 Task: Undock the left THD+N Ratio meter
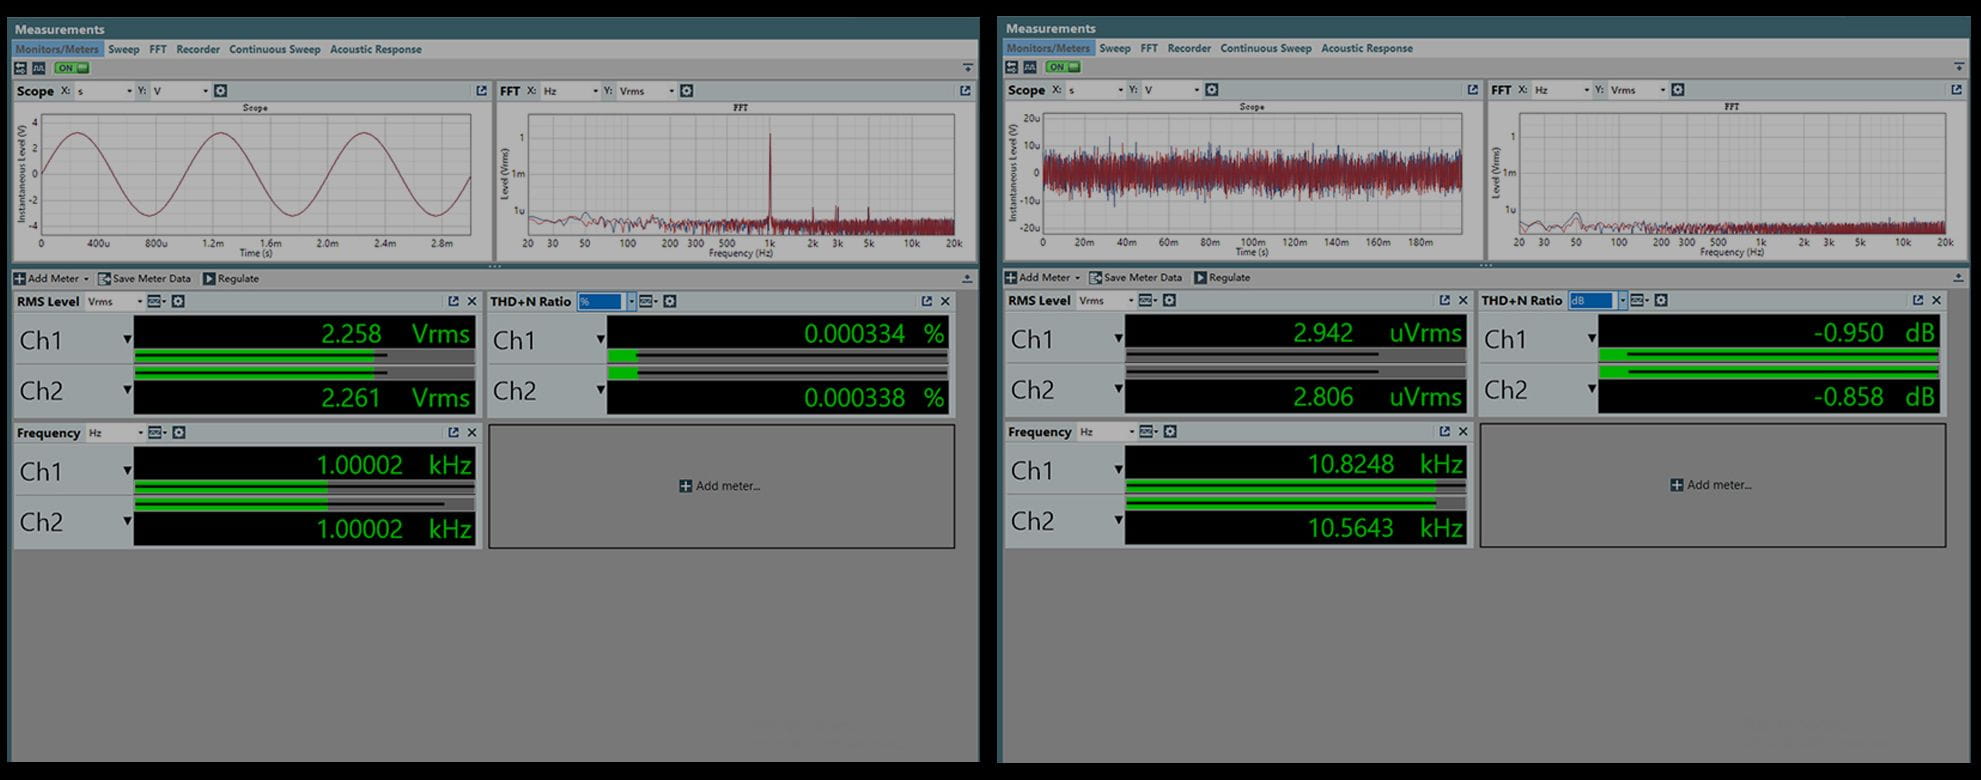[926, 301]
